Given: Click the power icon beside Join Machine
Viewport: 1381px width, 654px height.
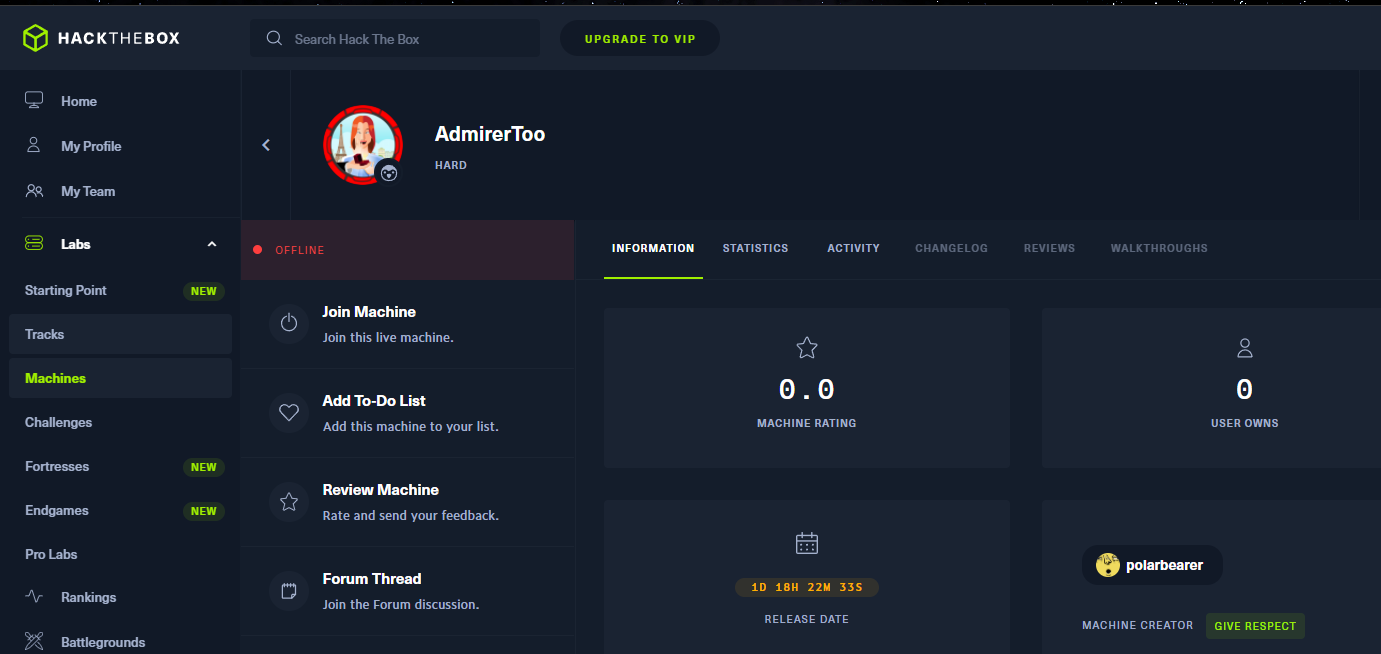Looking at the screenshot, I should (x=289, y=324).
